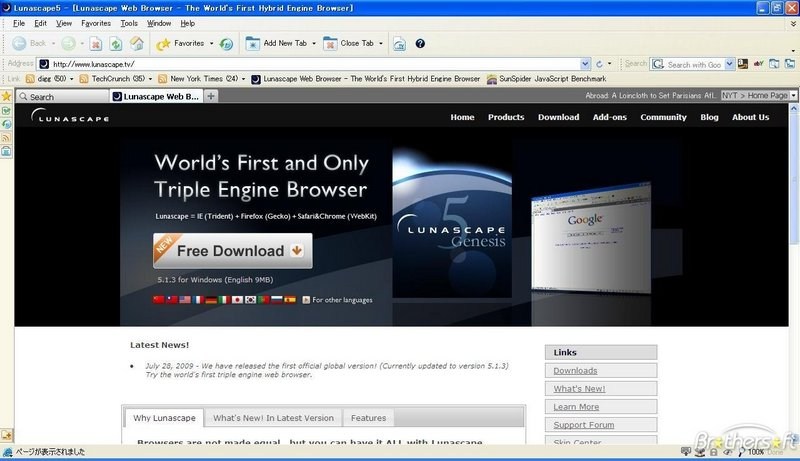Viewport: 800px width, 461px height.
Task: Click the Close Tab icon
Action: click(x=330, y=44)
